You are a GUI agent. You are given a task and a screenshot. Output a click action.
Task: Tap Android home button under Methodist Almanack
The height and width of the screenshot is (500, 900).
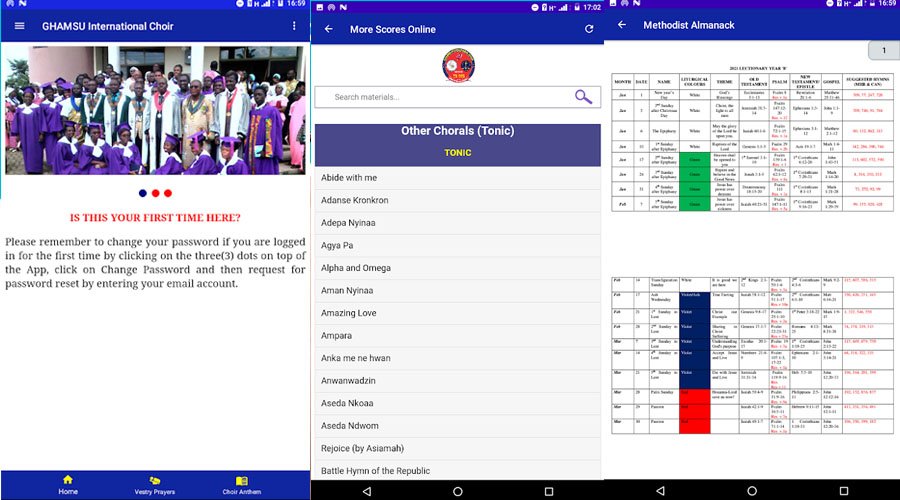pyautogui.click(x=752, y=491)
